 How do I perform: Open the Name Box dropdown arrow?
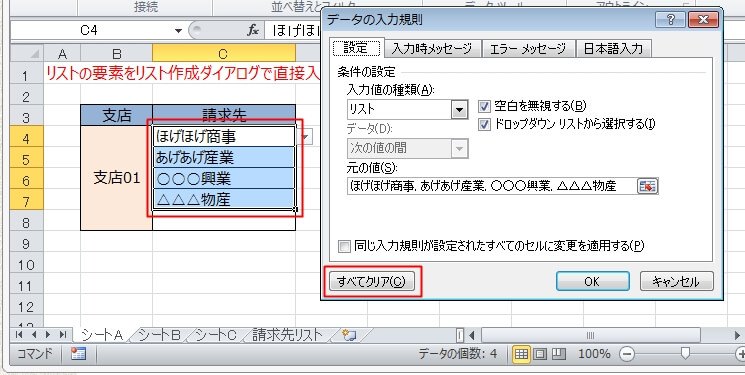pos(178,31)
